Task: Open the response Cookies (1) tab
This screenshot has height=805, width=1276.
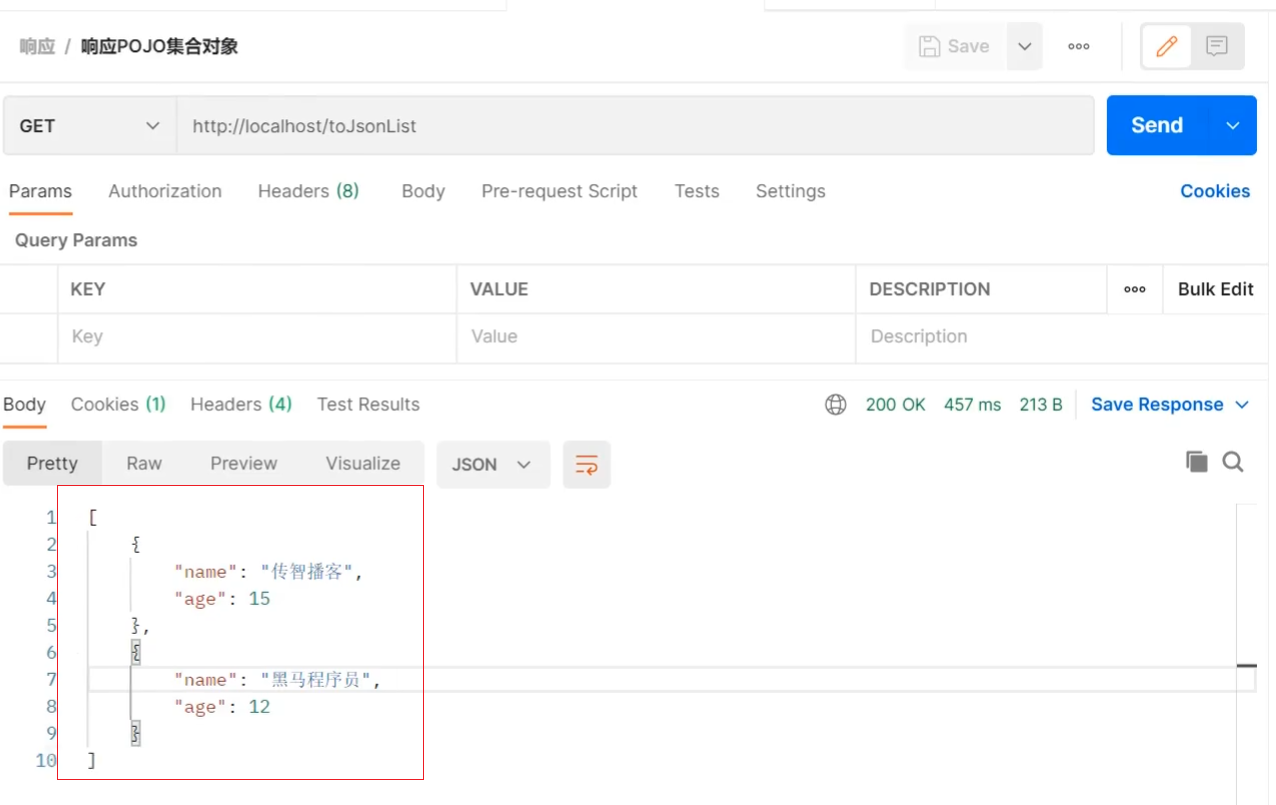Action: 118,404
